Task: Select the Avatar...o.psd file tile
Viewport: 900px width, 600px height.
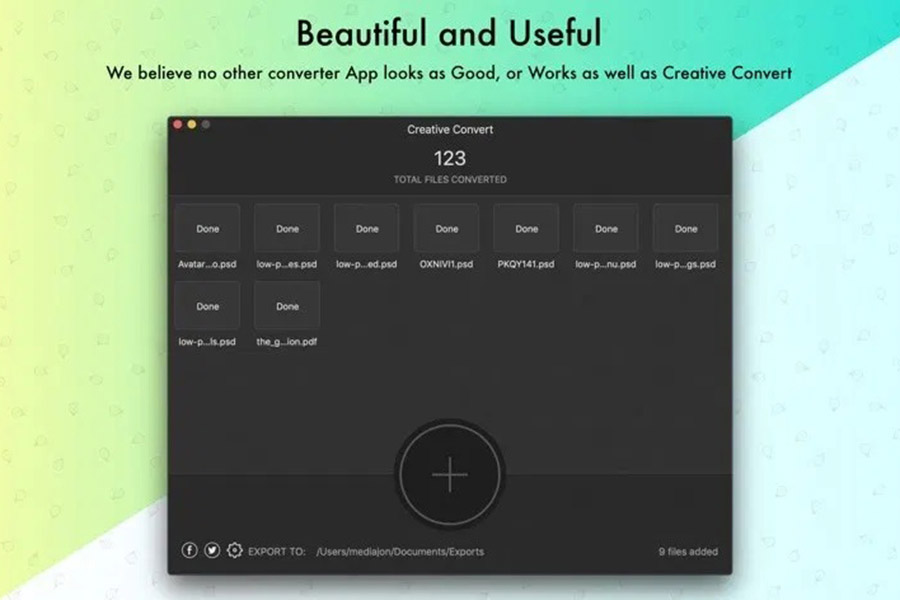Action: point(207,229)
